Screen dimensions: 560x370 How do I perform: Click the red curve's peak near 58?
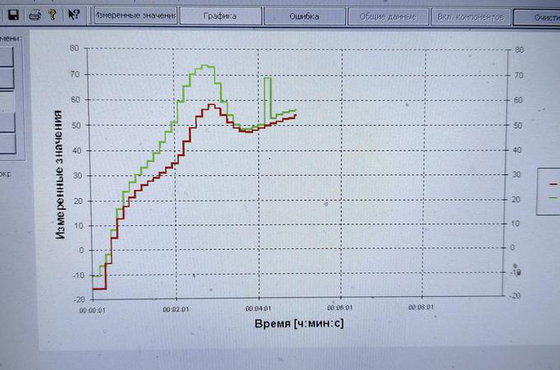click(211, 104)
